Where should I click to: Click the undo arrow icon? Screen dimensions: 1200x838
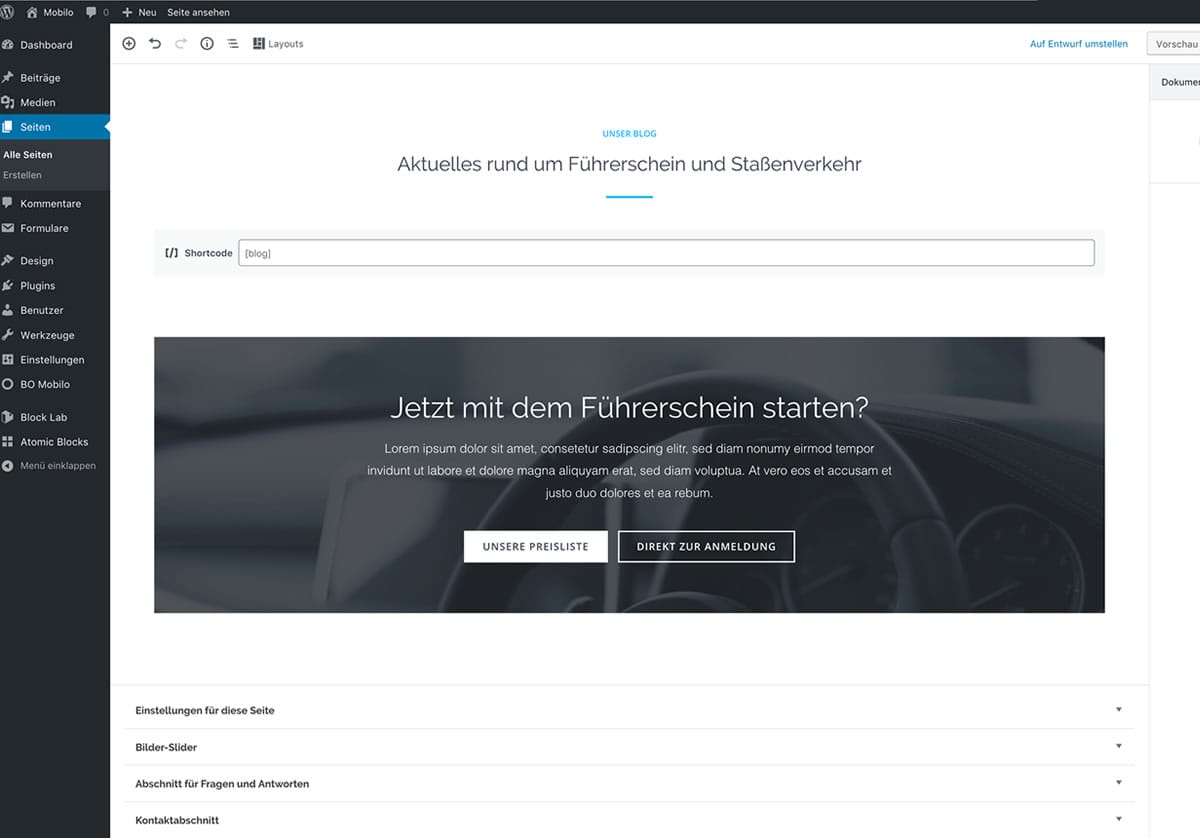(x=155, y=44)
